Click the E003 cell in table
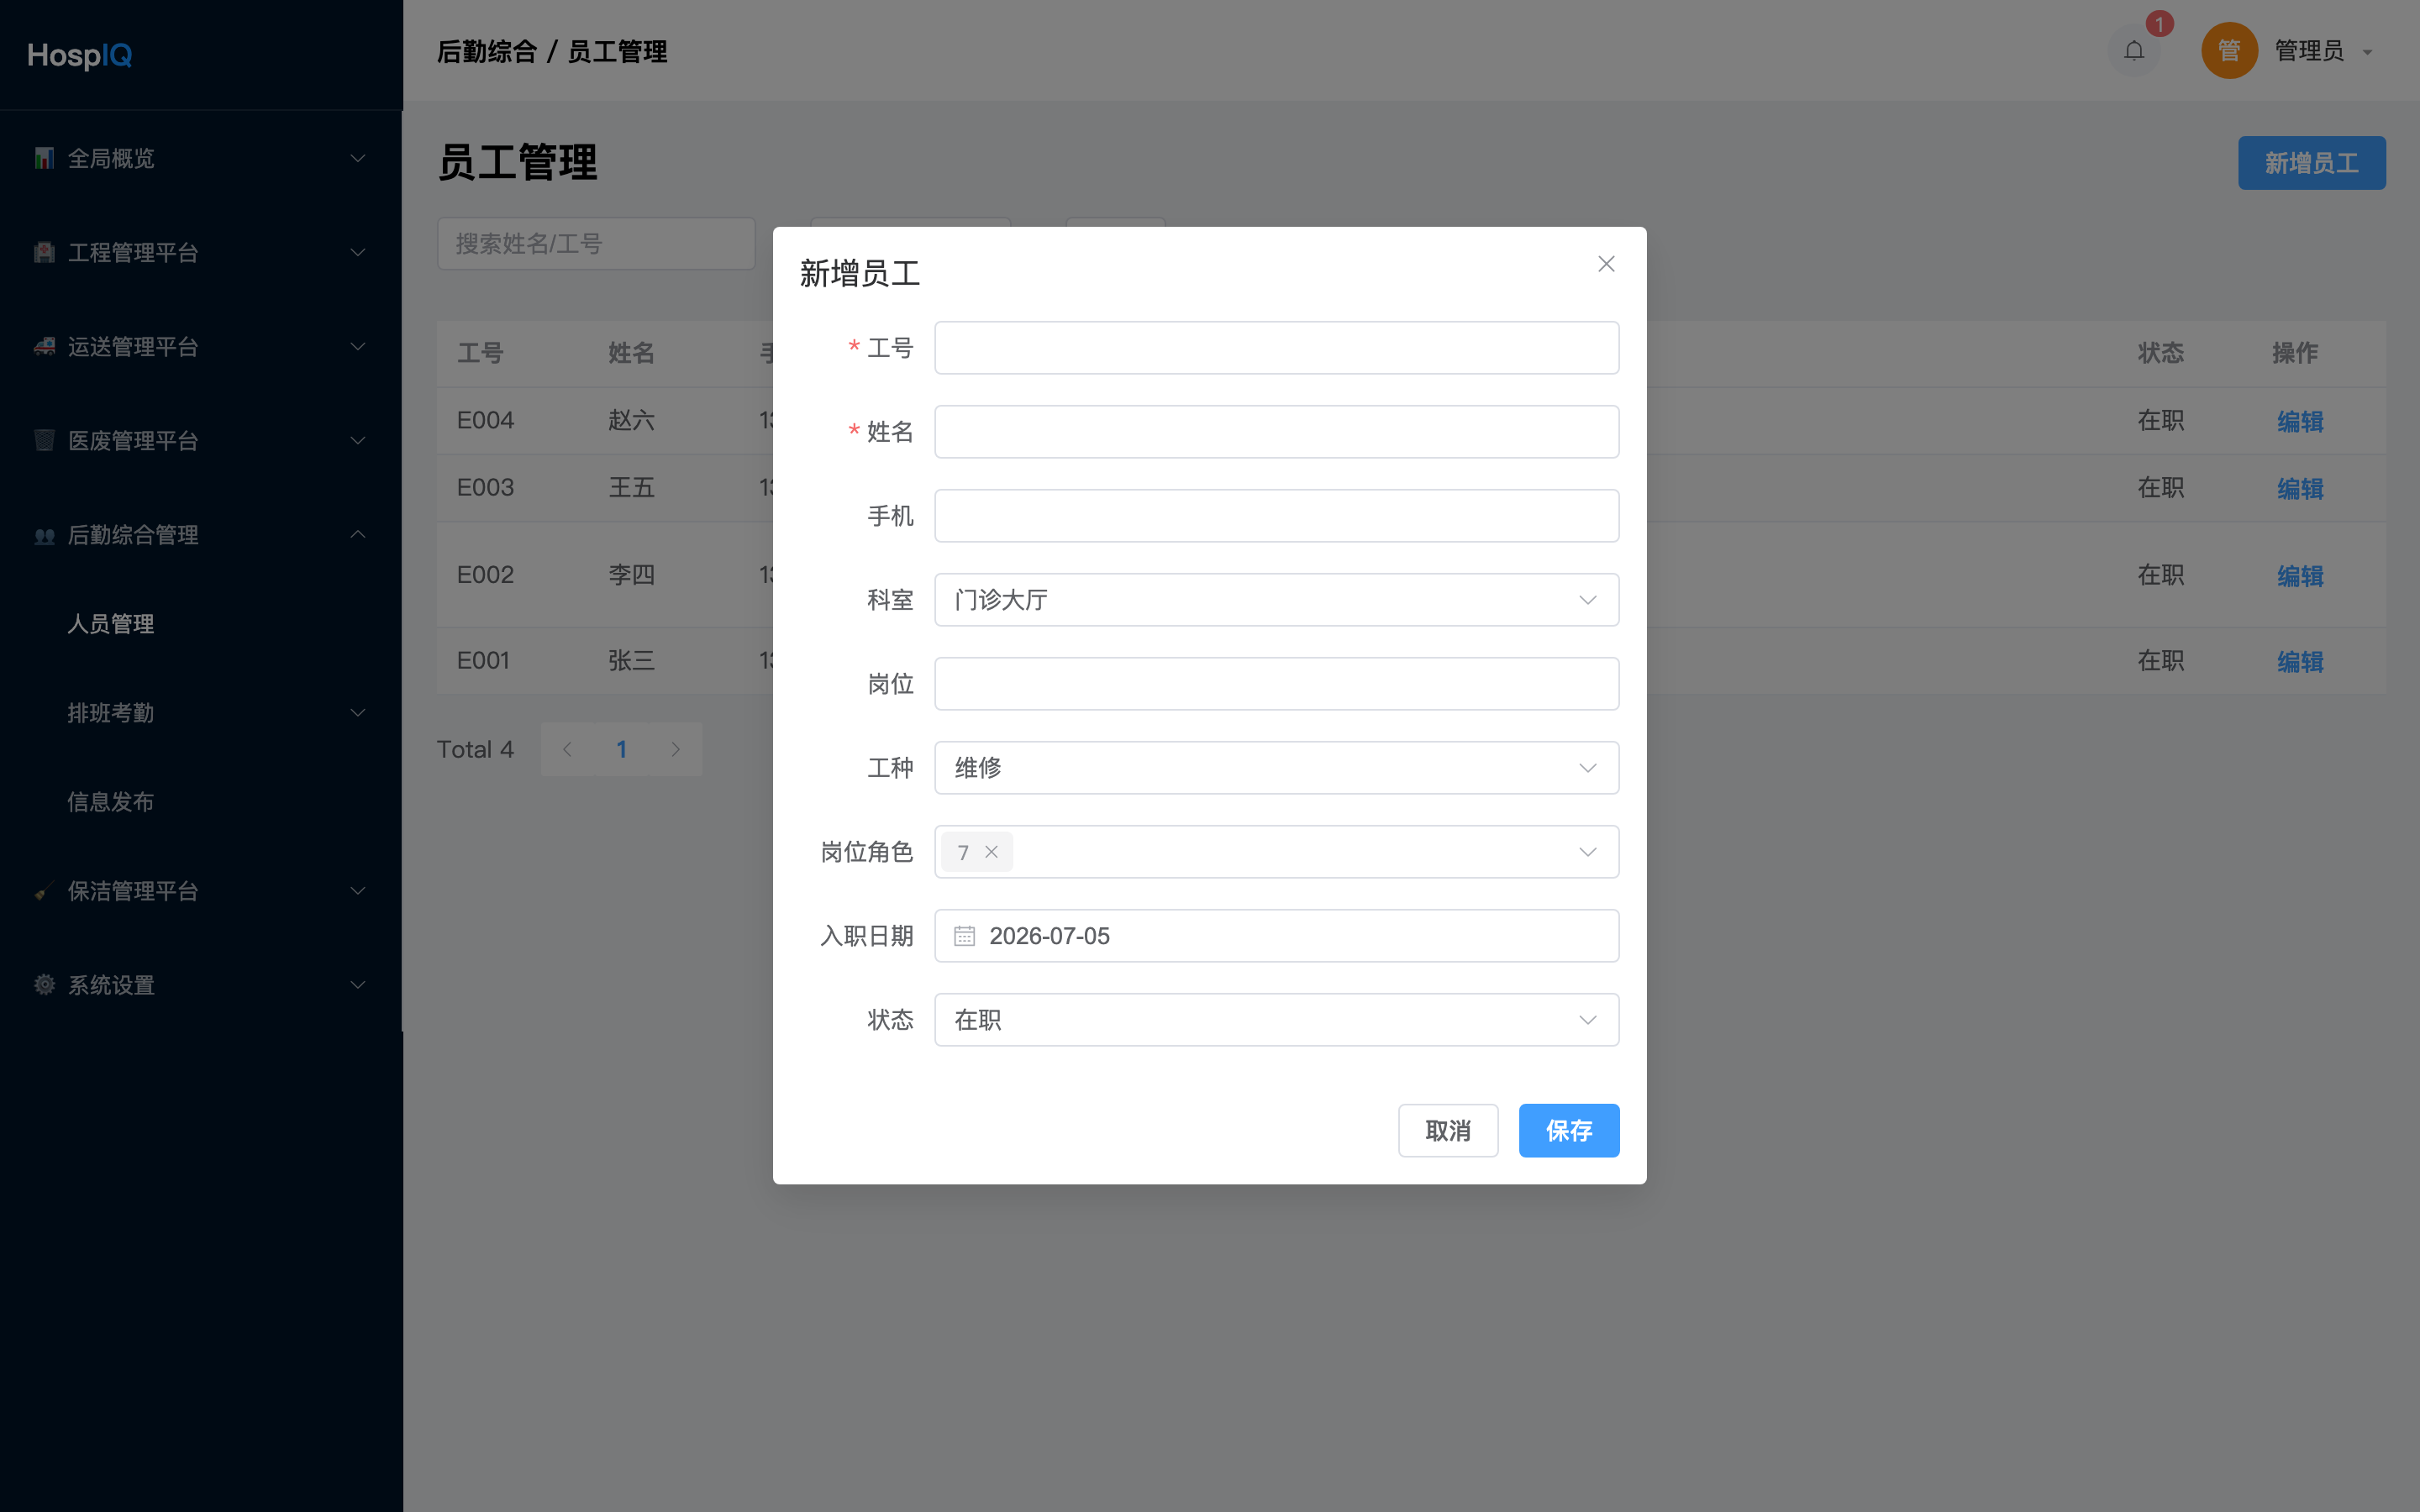 (x=485, y=488)
